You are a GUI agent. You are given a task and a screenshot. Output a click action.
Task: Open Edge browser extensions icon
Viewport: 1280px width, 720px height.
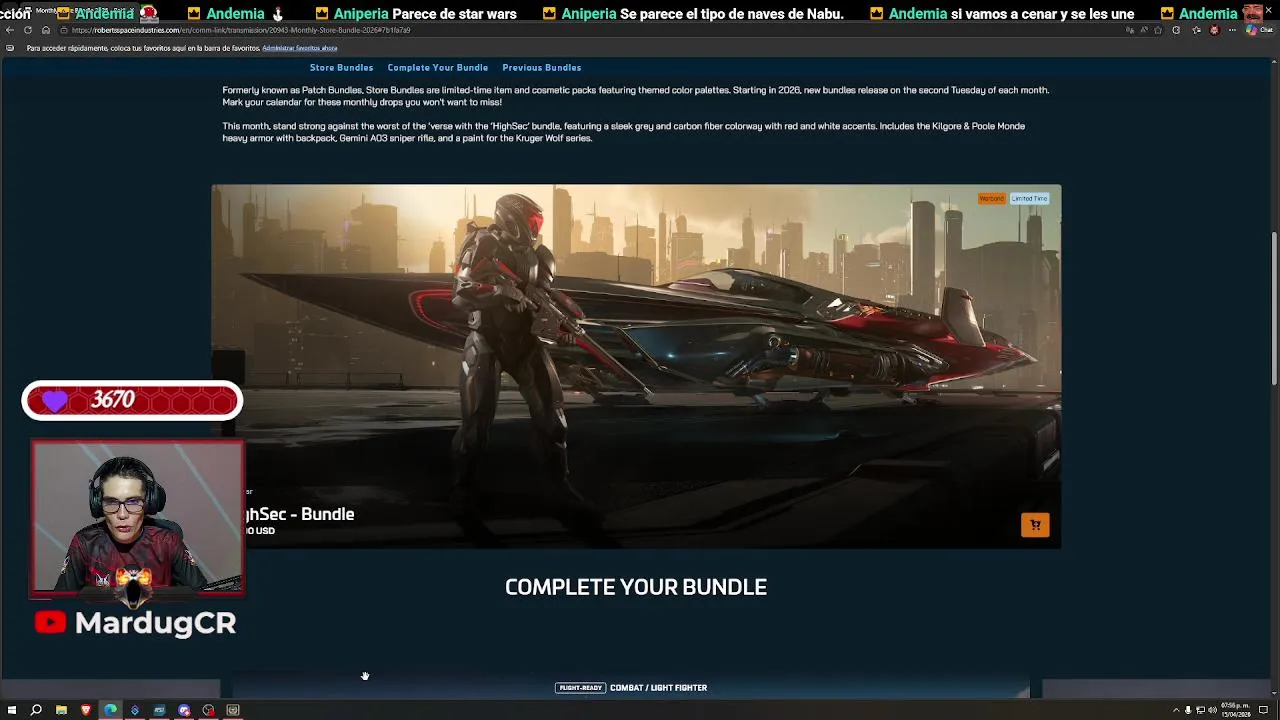1176,30
